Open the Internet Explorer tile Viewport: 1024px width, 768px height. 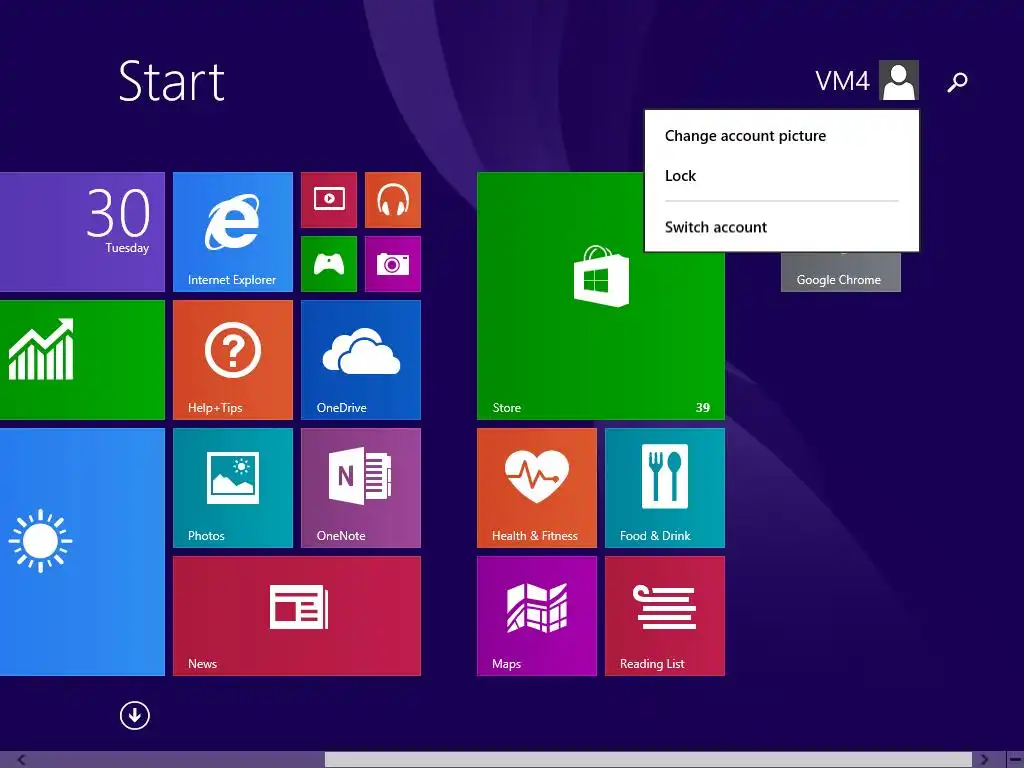tap(232, 232)
